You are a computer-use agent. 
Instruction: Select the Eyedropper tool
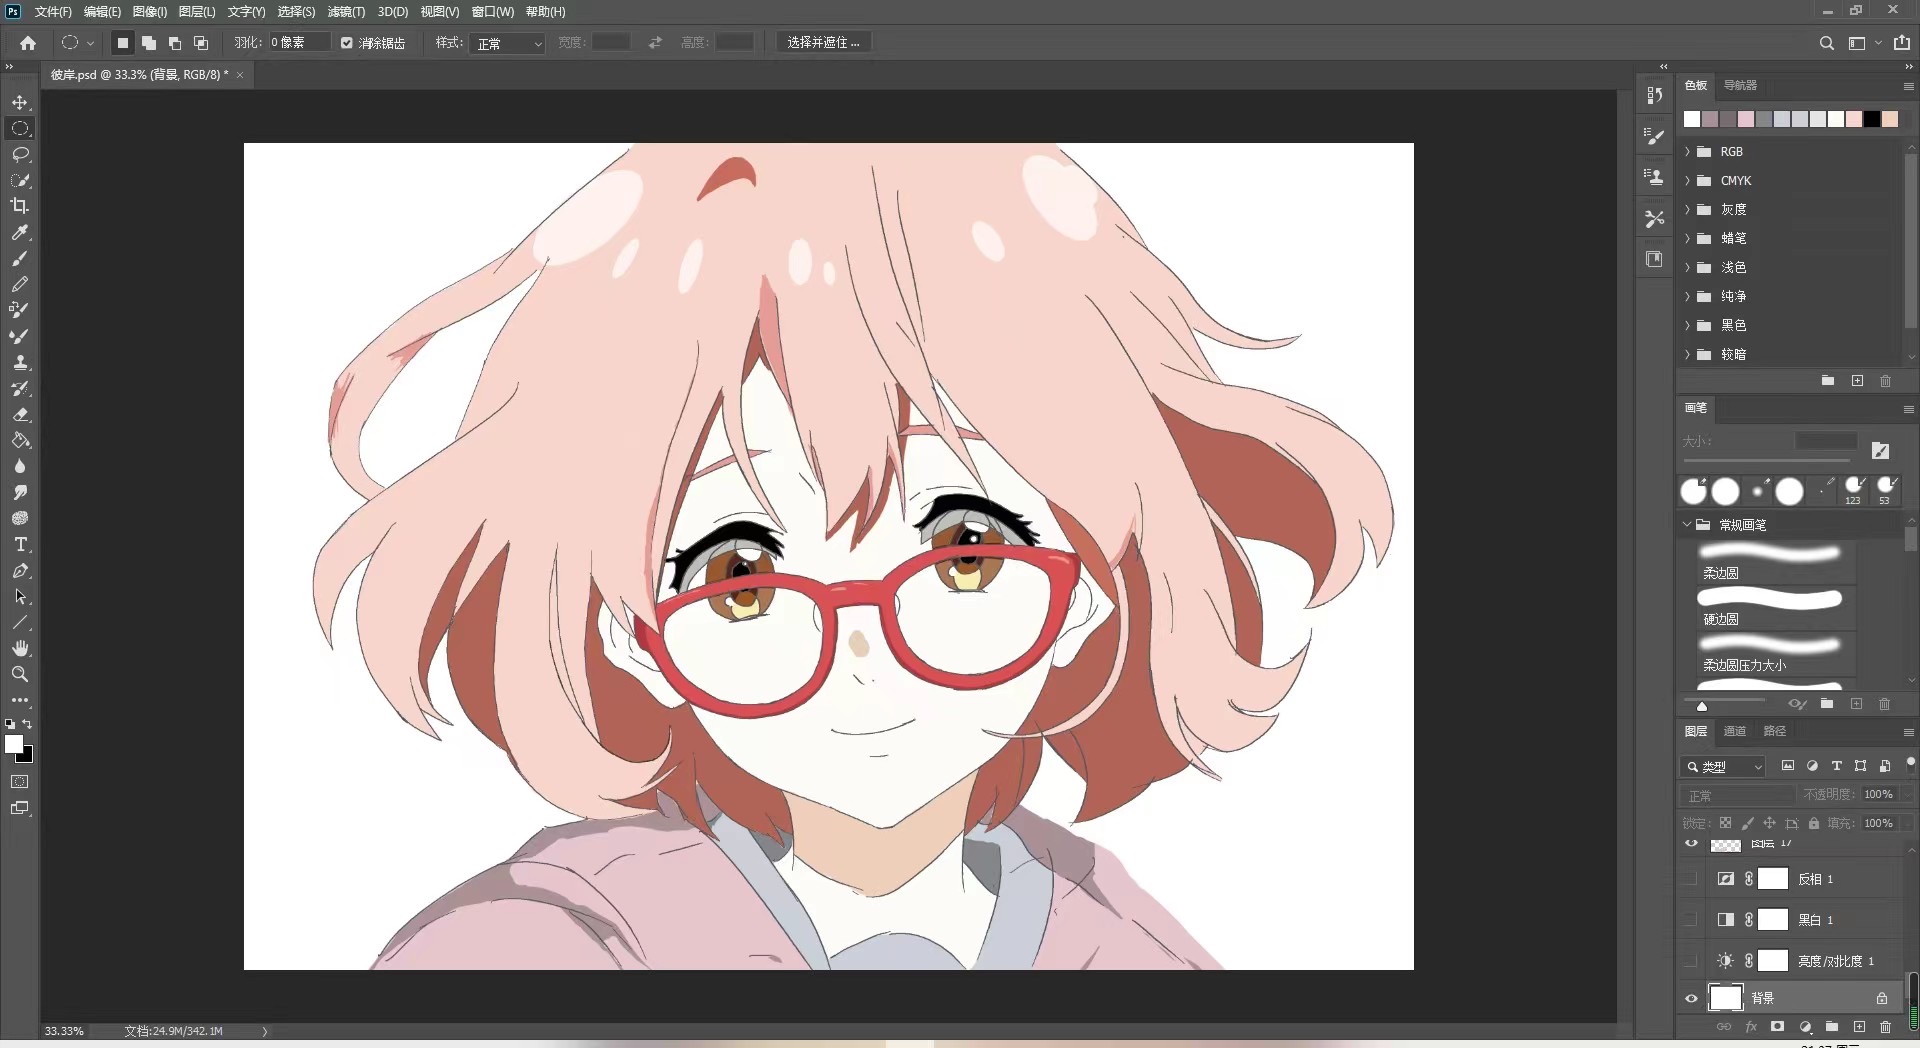coord(20,232)
